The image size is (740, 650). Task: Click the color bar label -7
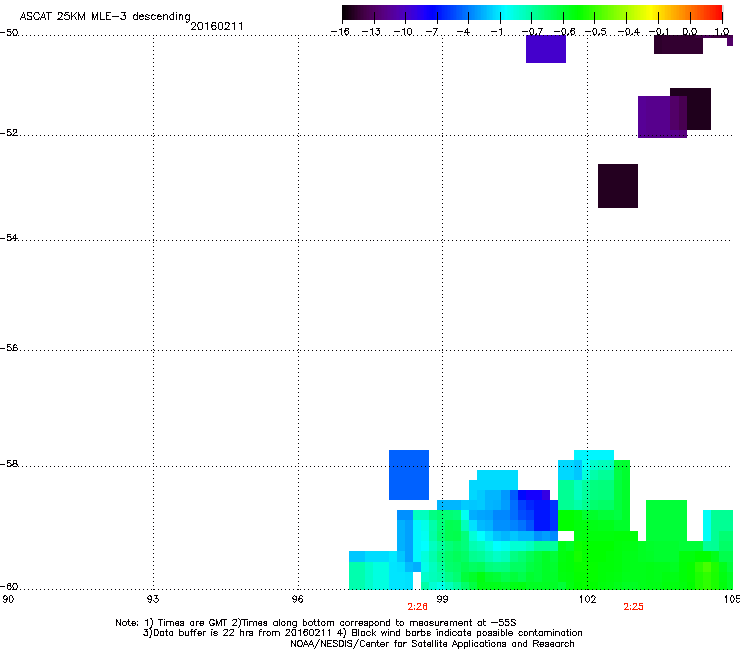point(432,32)
